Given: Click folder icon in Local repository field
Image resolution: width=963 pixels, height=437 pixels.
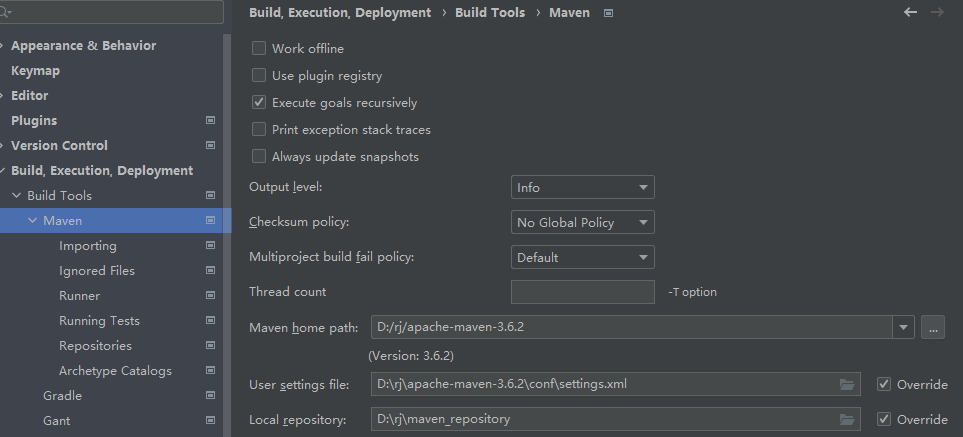Looking at the screenshot, I should click(x=848, y=420).
